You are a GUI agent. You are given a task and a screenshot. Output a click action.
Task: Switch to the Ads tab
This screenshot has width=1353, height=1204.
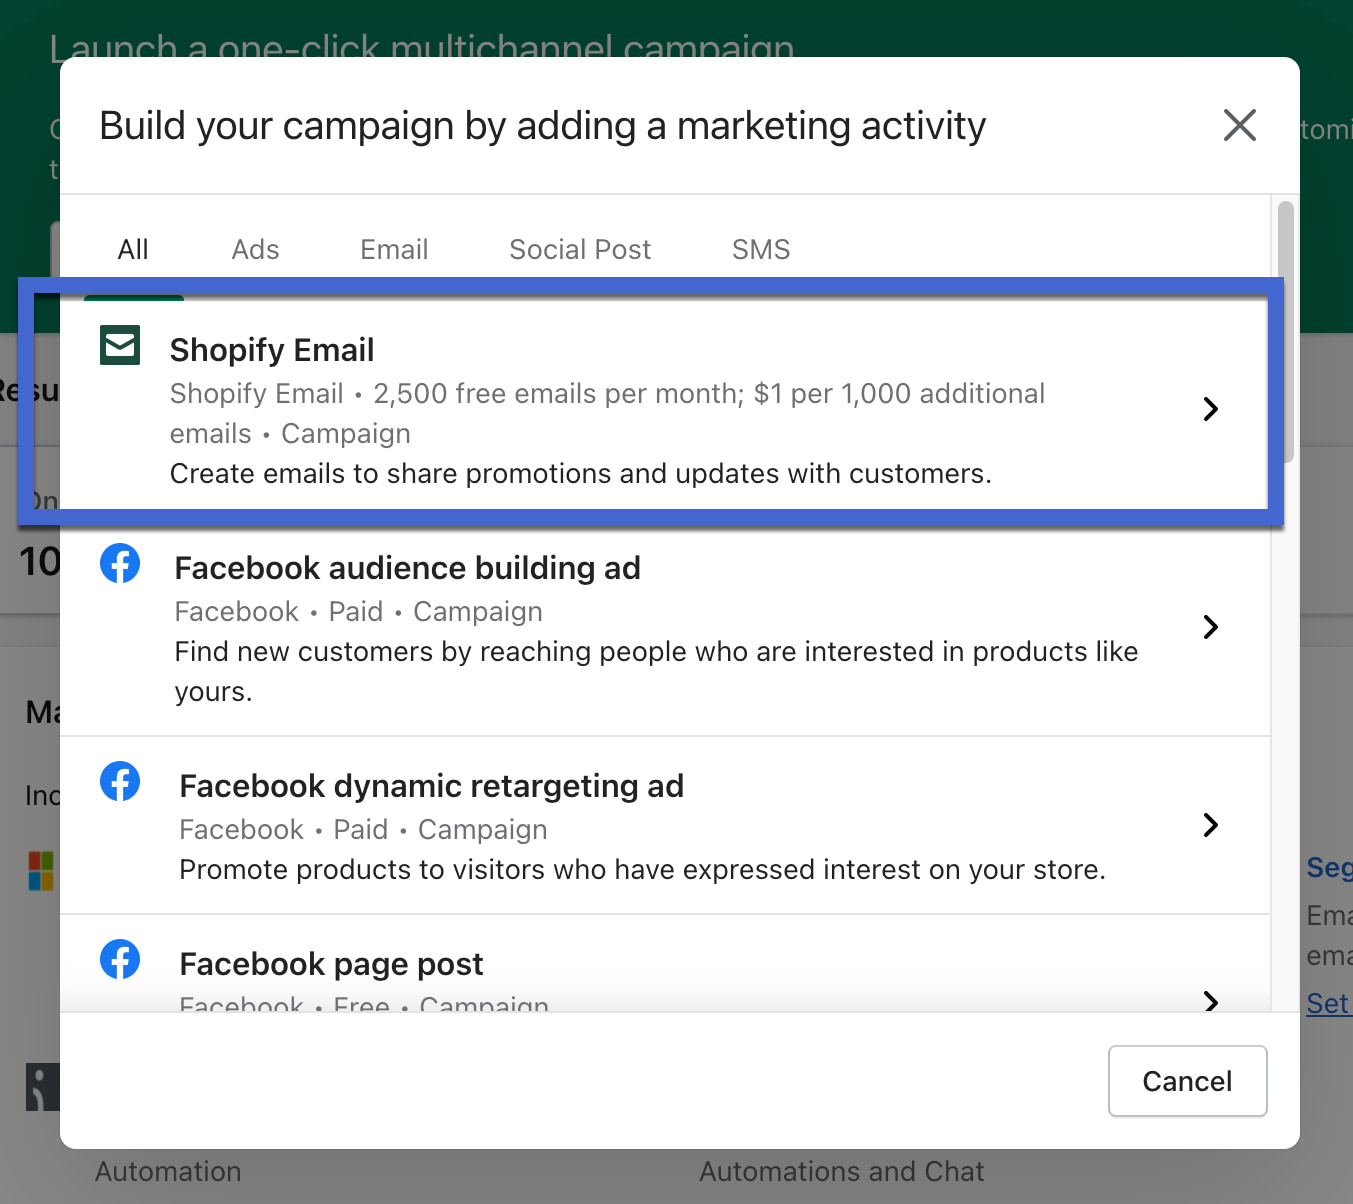tap(255, 250)
